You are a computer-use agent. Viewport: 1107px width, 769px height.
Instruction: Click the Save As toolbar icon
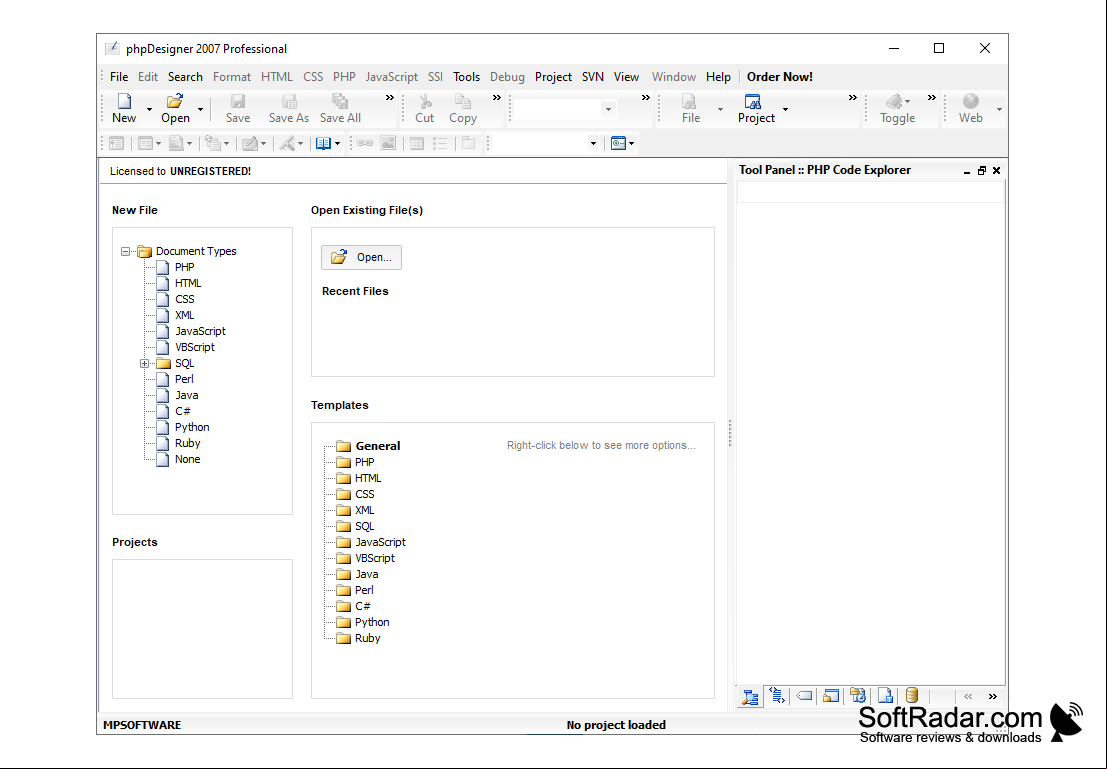289,102
